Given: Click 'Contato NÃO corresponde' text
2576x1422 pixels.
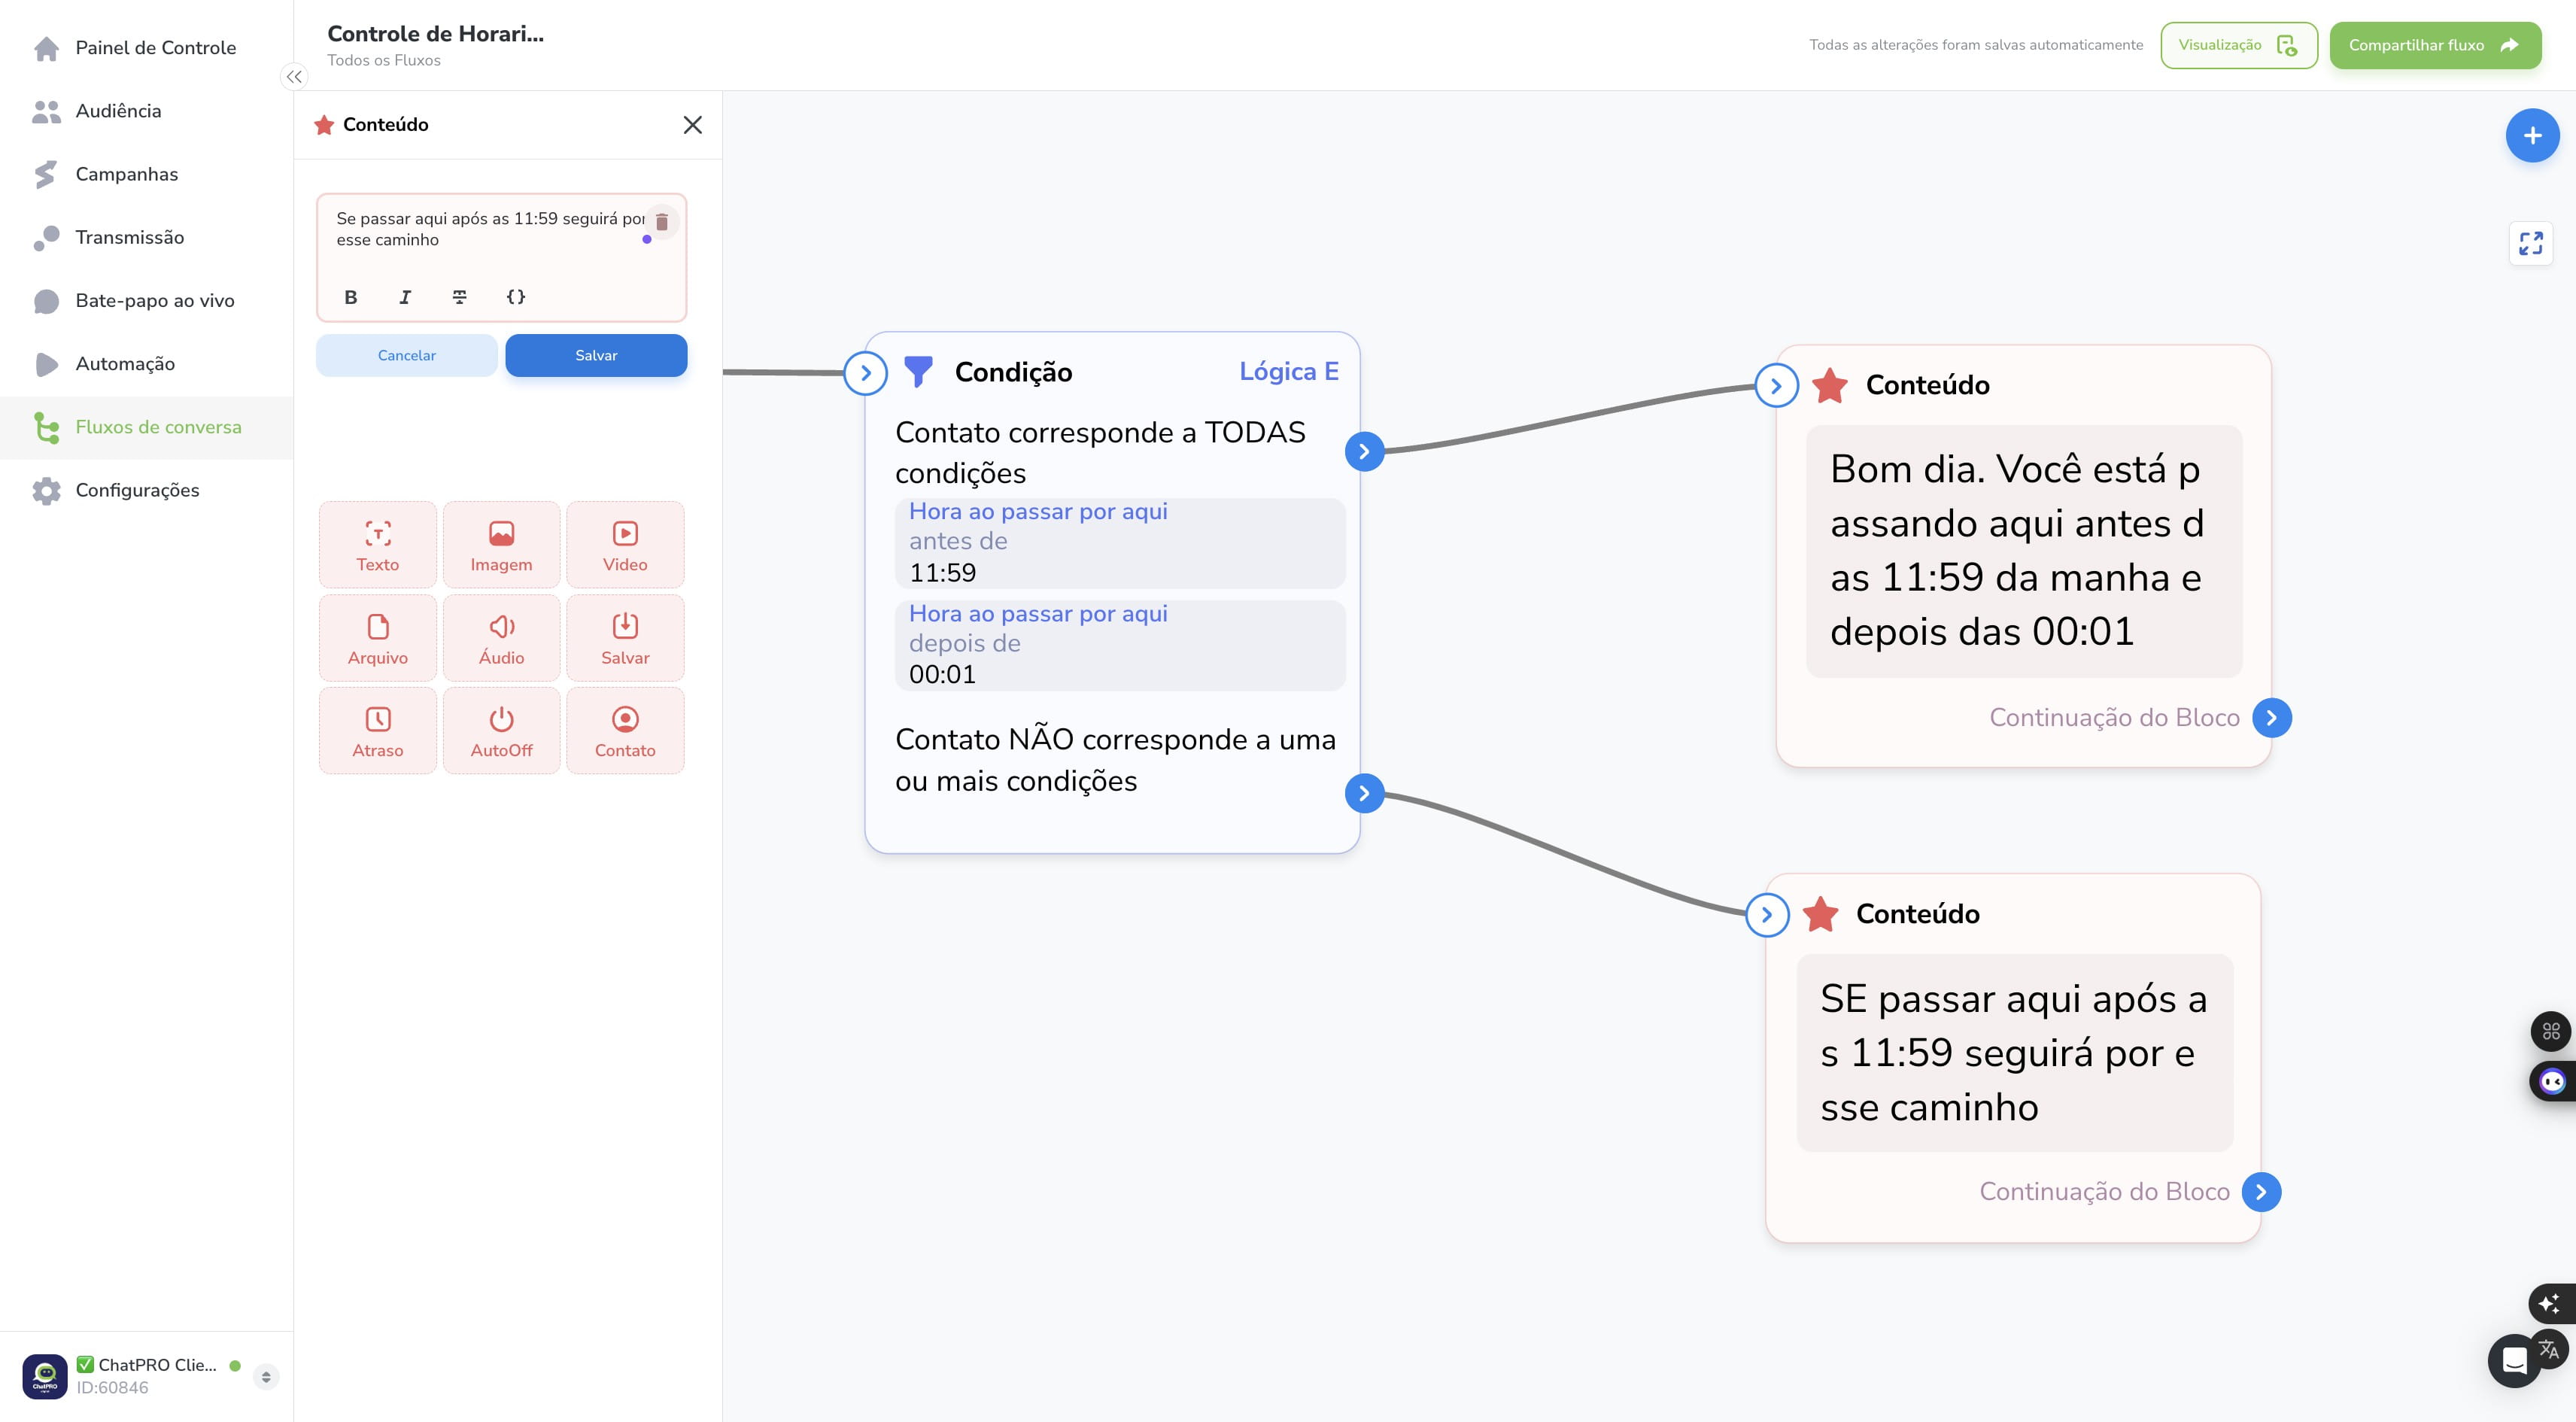Looking at the screenshot, I should coord(1115,760).
